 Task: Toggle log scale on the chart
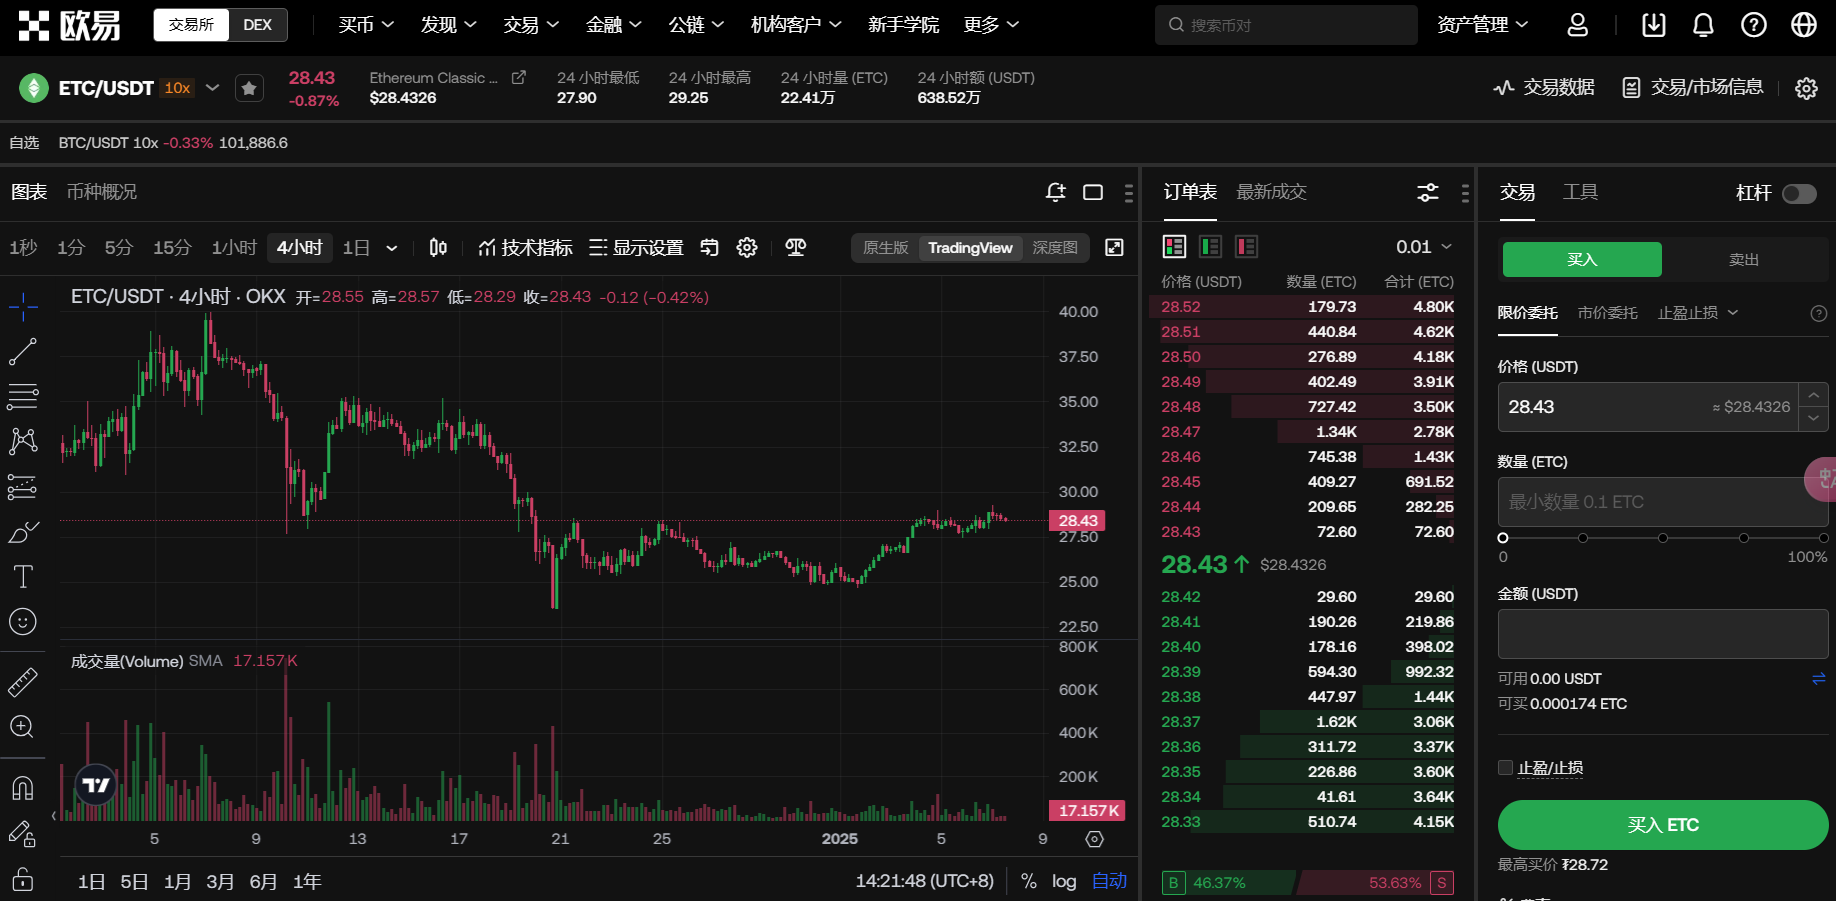[1064, 881]
